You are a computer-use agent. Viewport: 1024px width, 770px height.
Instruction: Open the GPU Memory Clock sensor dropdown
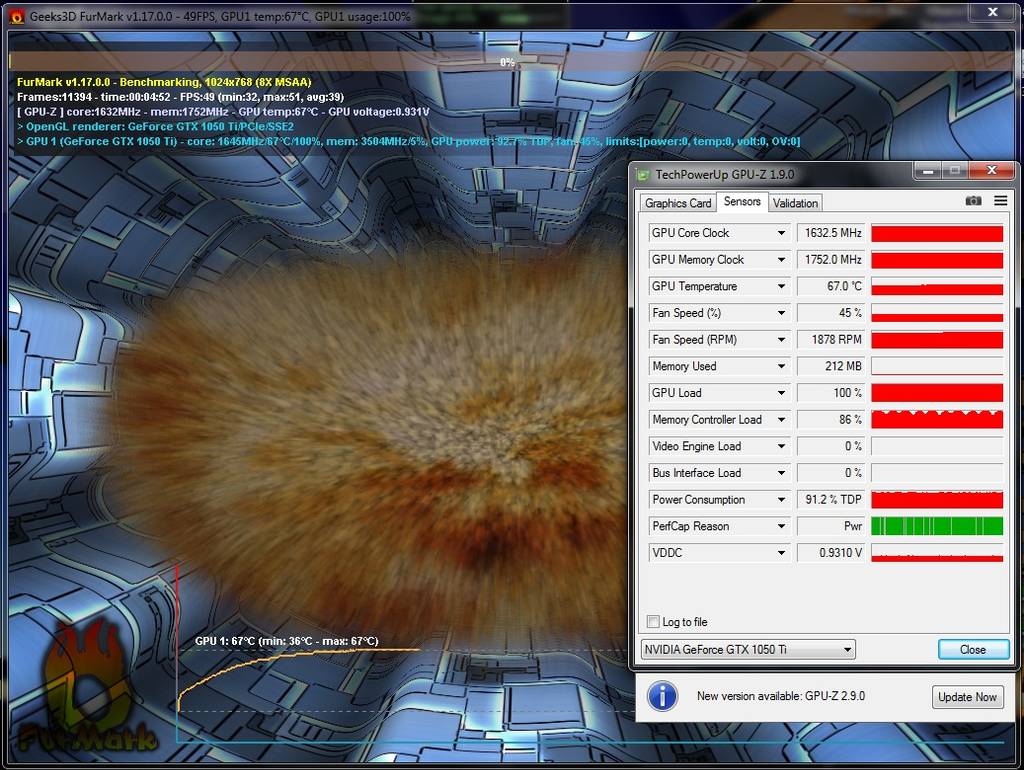(781, 260)
